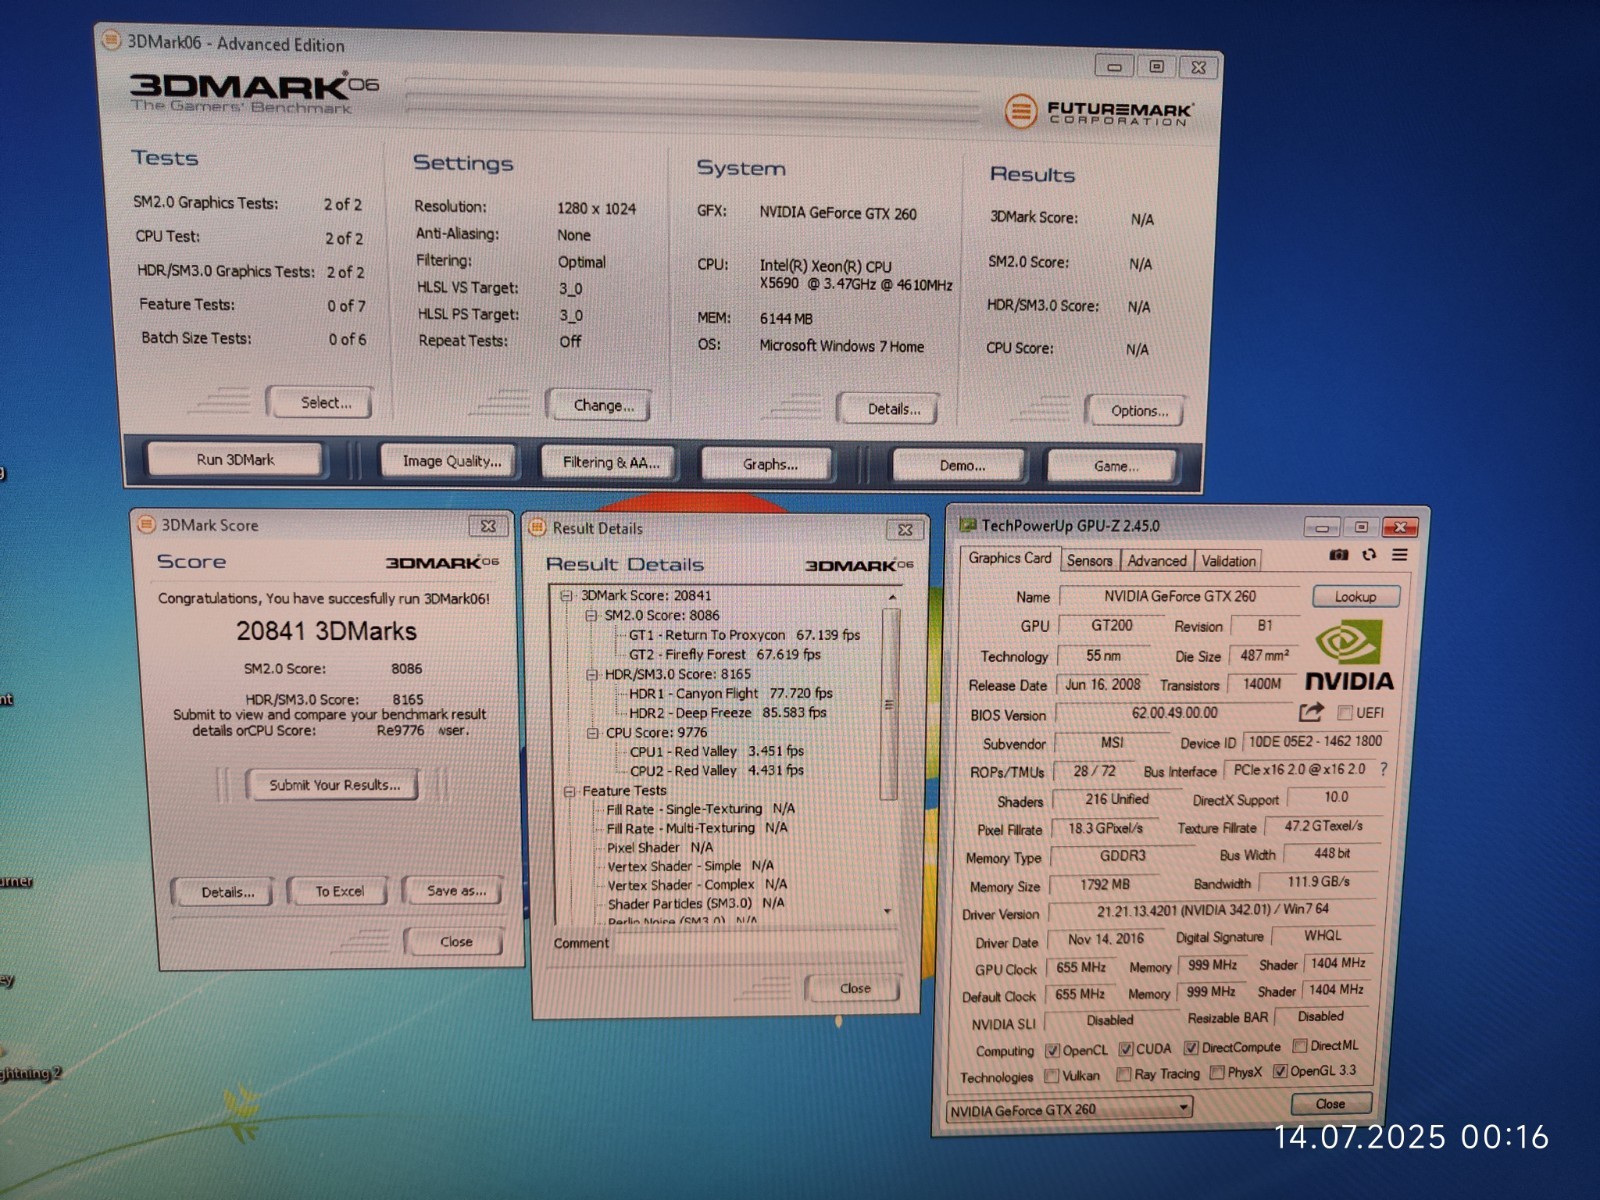The width and height of the screenshot is (1600, 1200).
Task: Open the Validation tab in GPU-Z
Action: (x=1228, y=561)
